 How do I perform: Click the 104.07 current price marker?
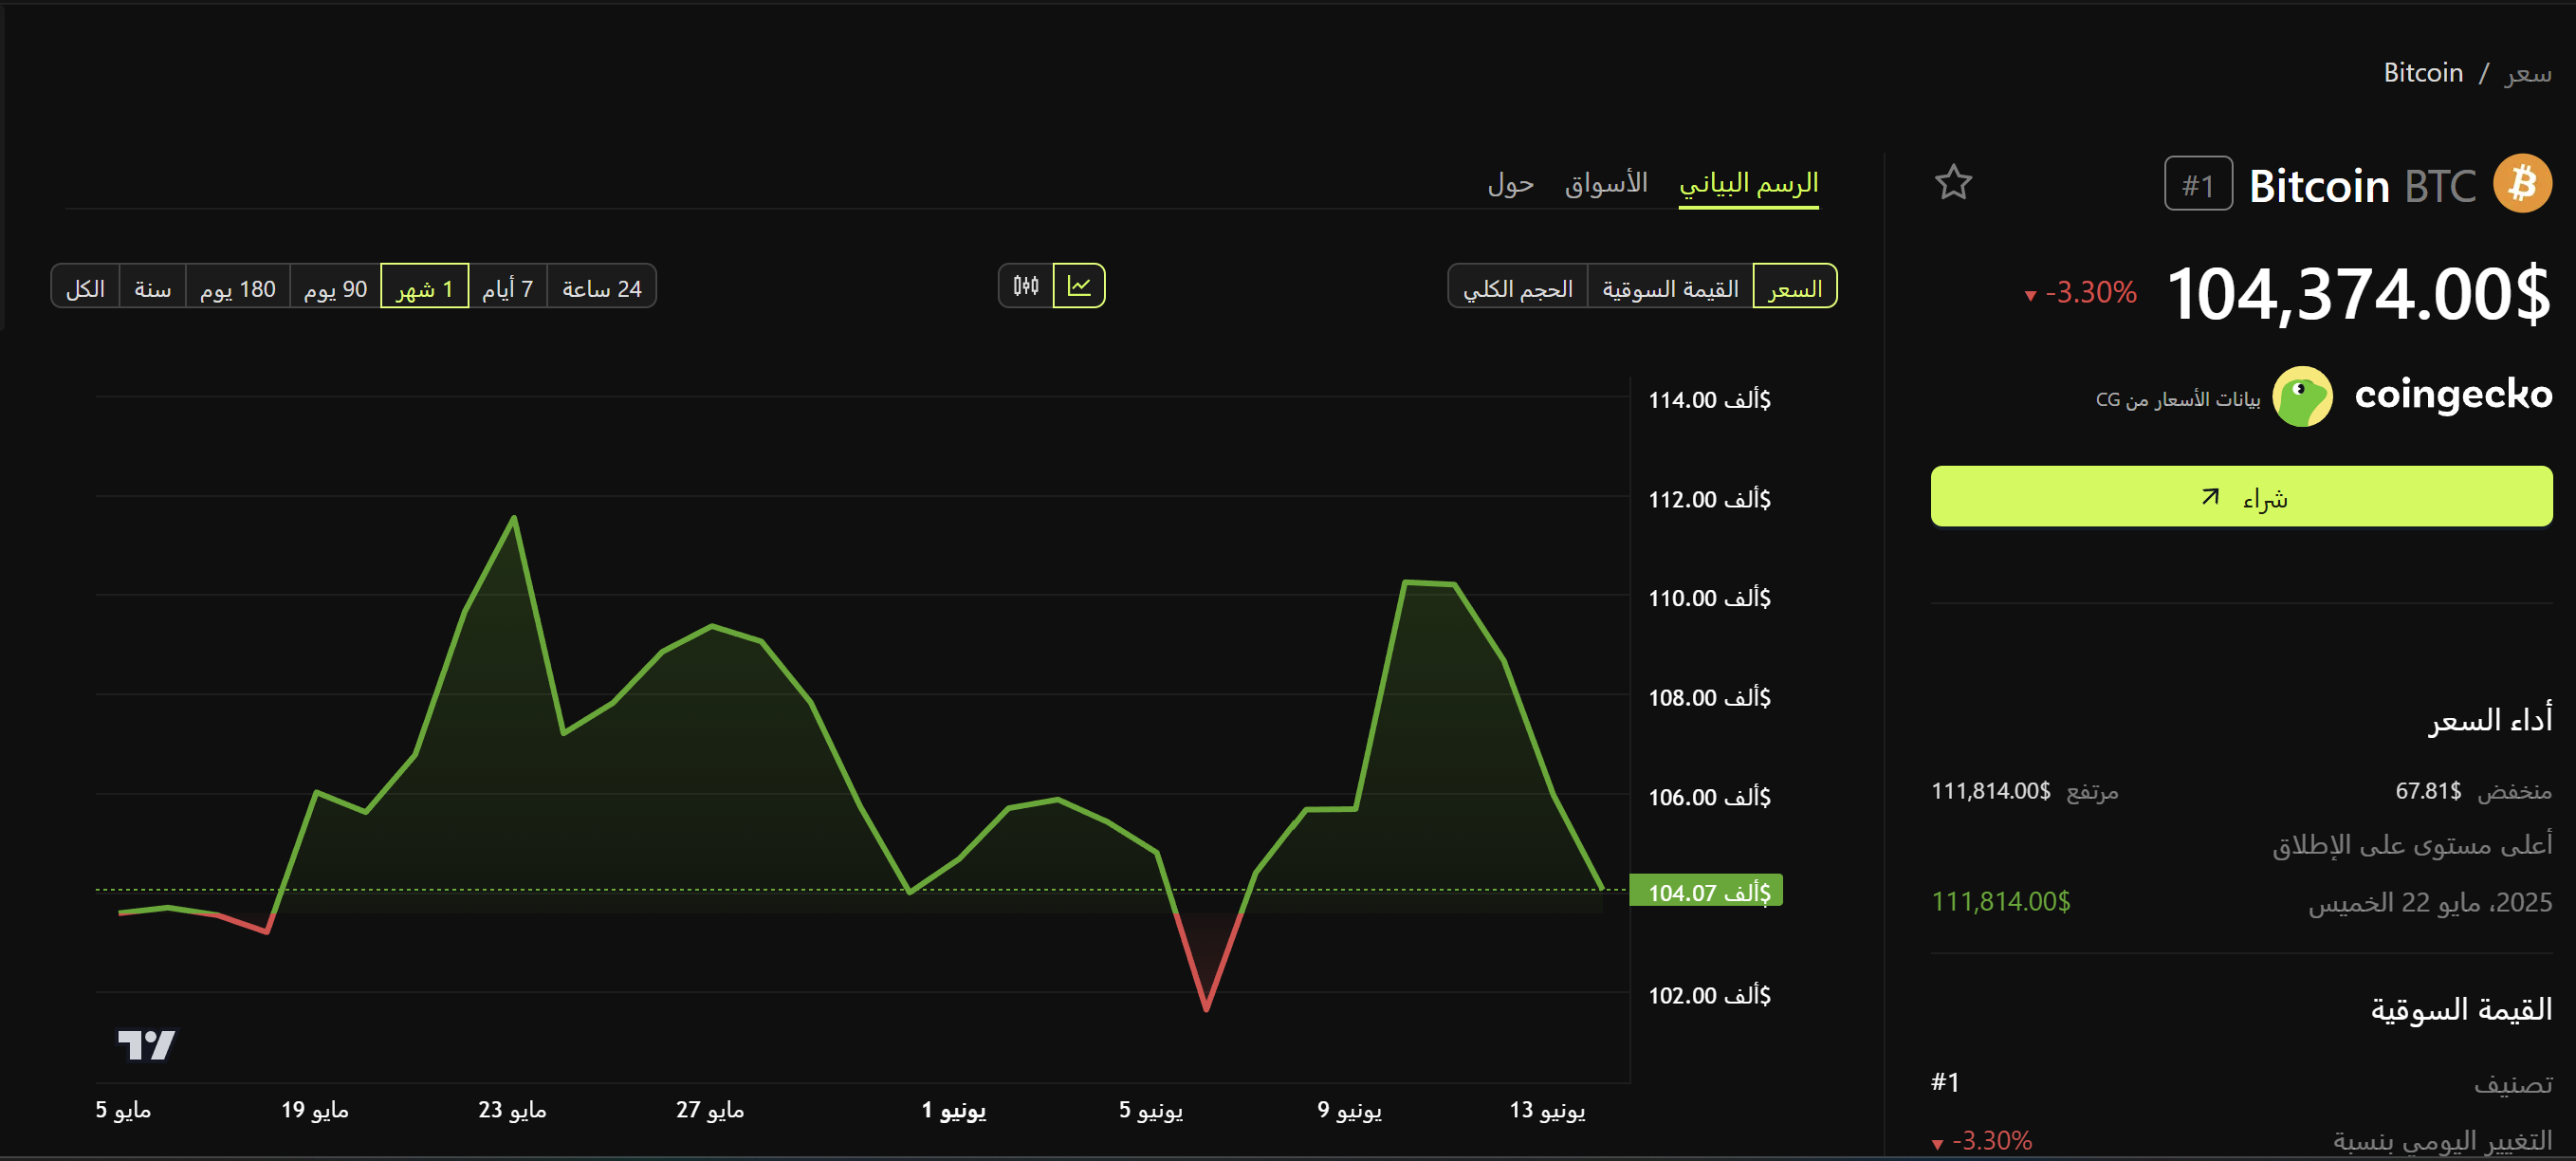1706,892
